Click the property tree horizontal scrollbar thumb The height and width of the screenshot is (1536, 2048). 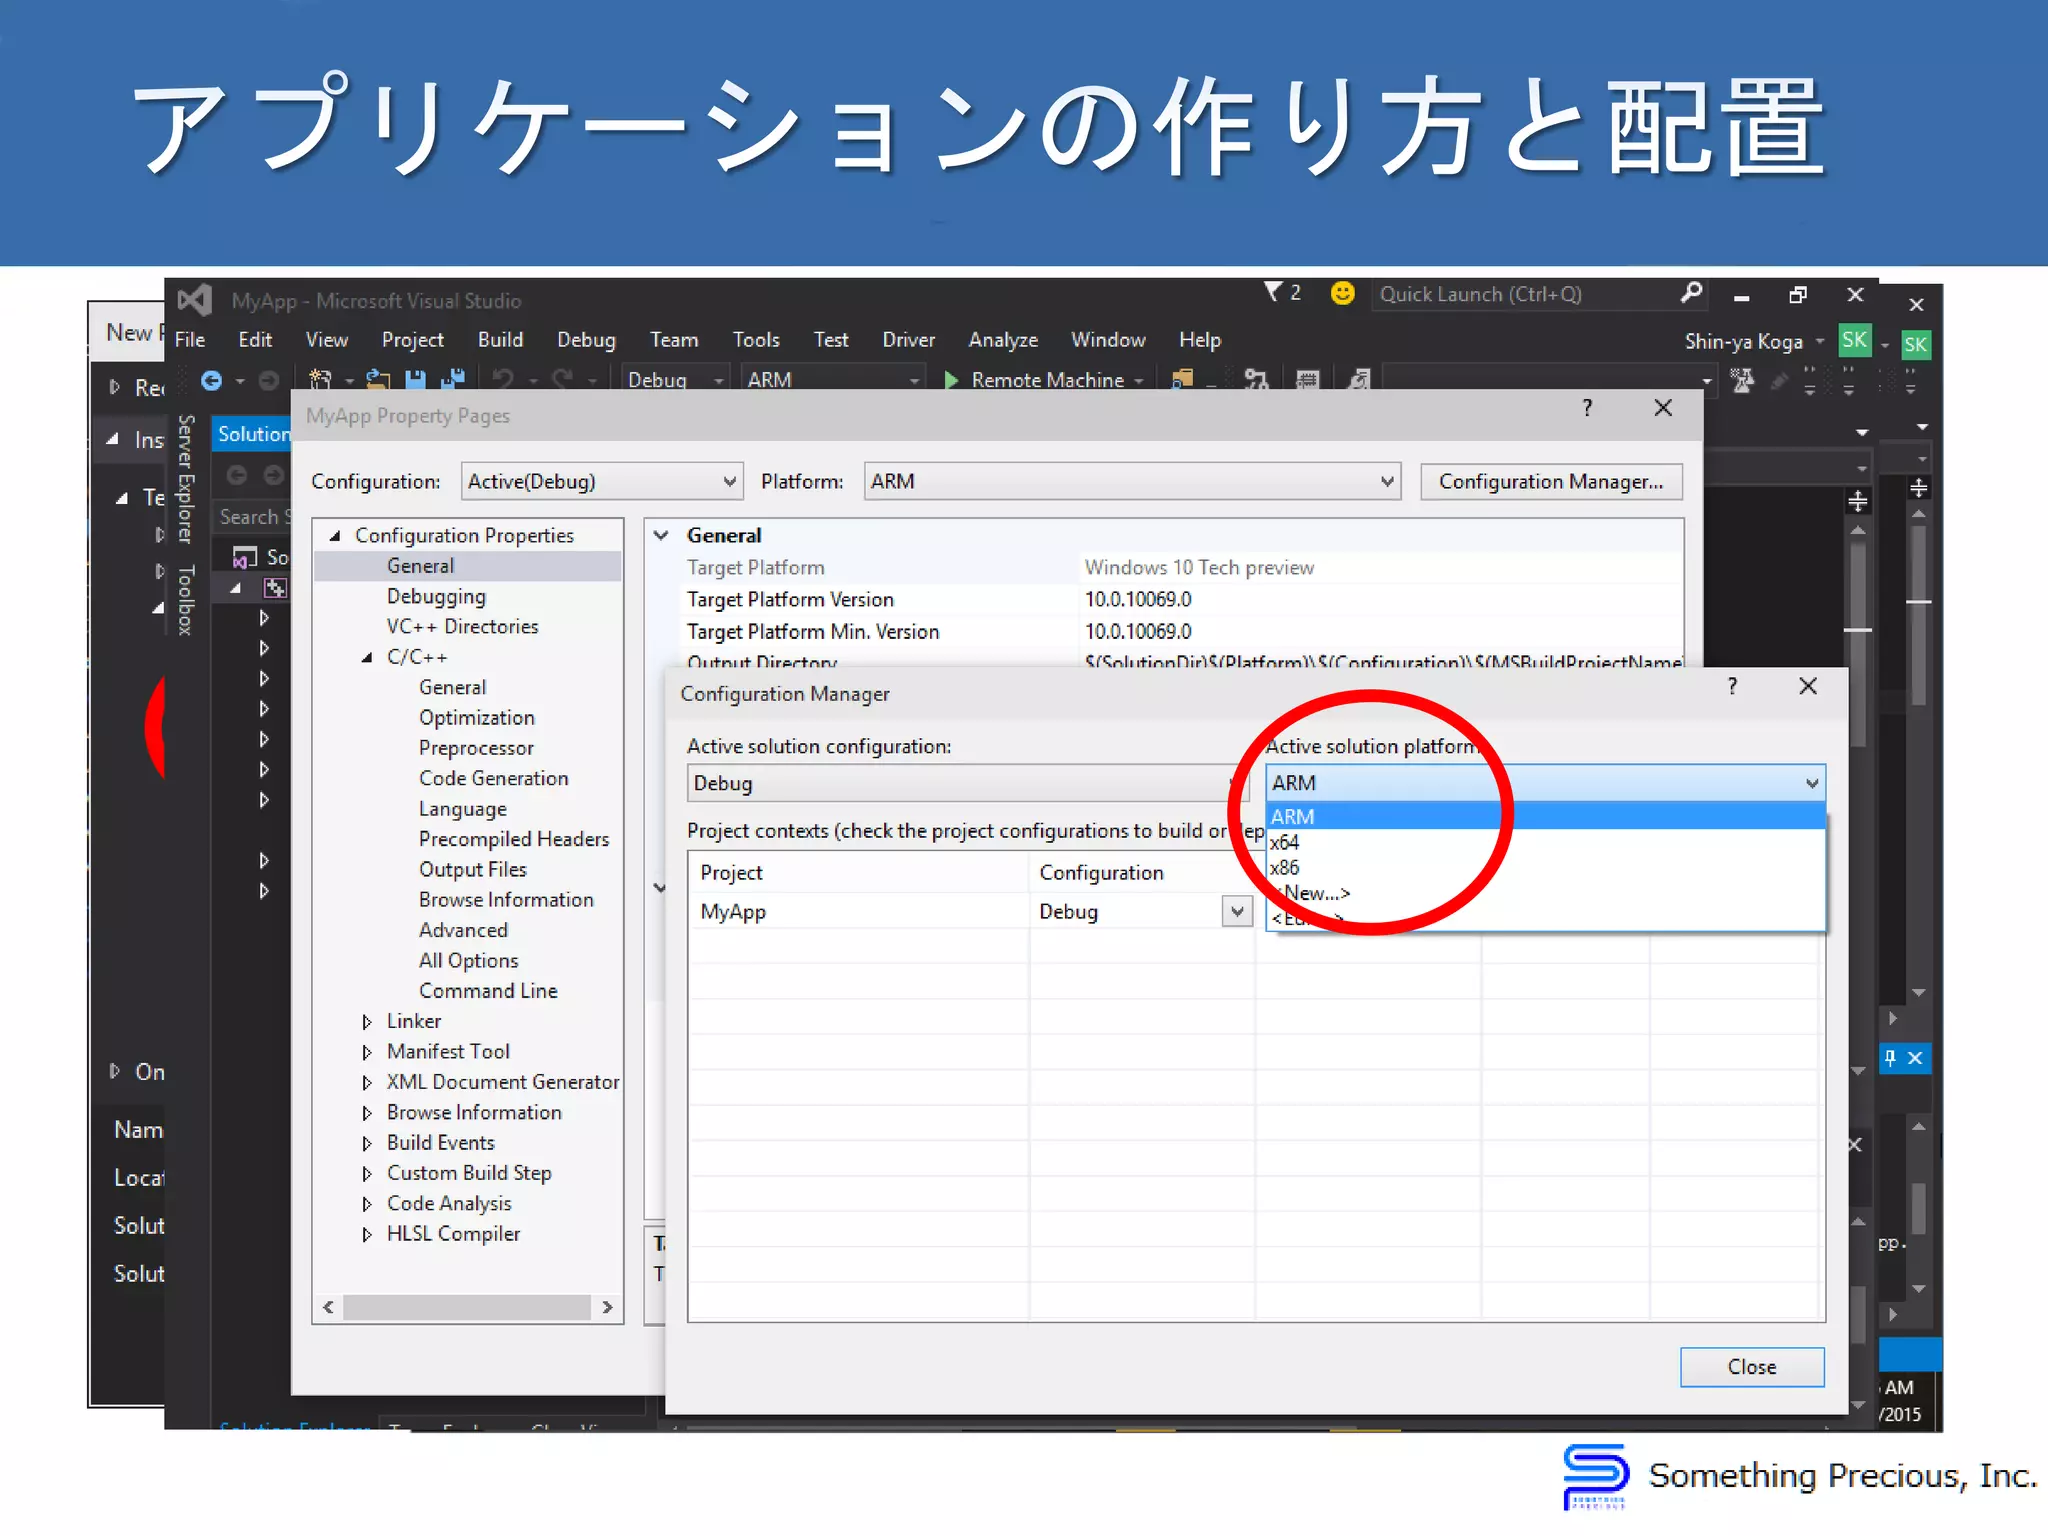coord(466,1307)
